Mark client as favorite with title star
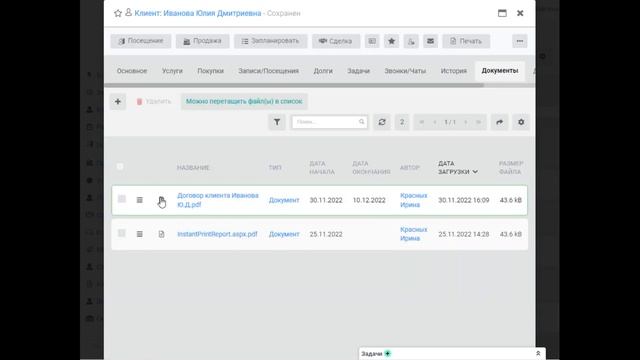Image resolution: width=640 pixels, height=360 pixels. coord(118,13)
